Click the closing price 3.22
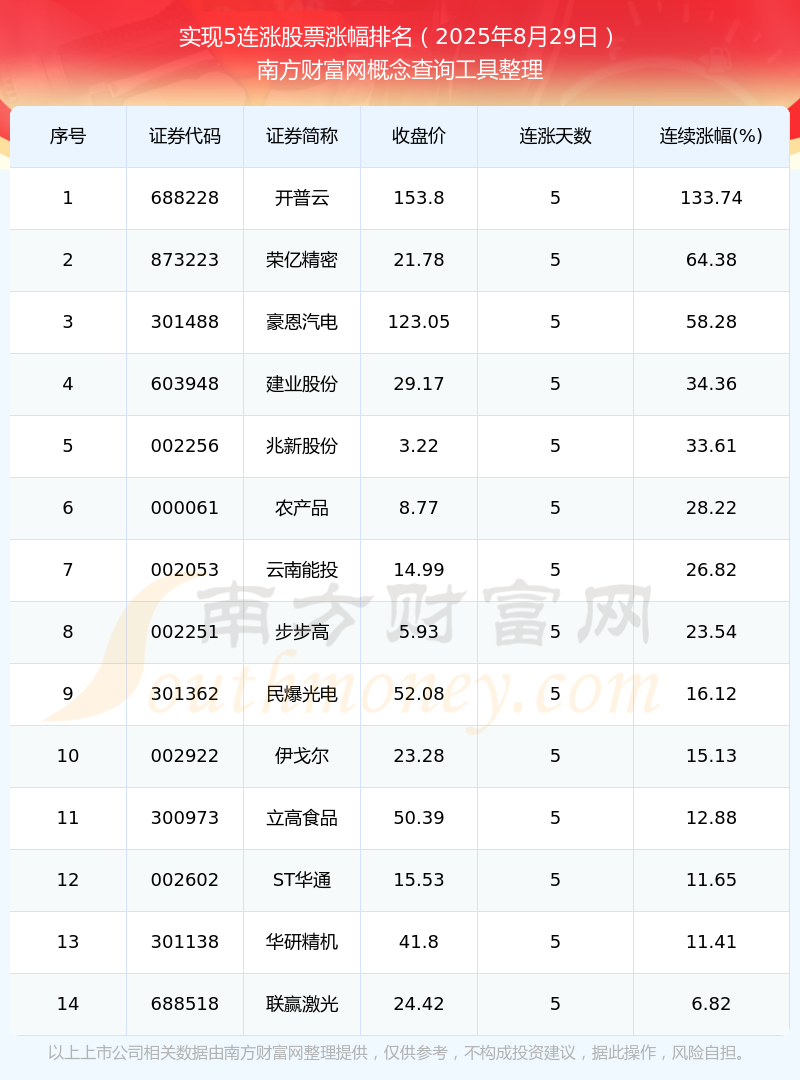Image resolution: width=800 pixels, height=1080 pixels. (x=419, y=446)
